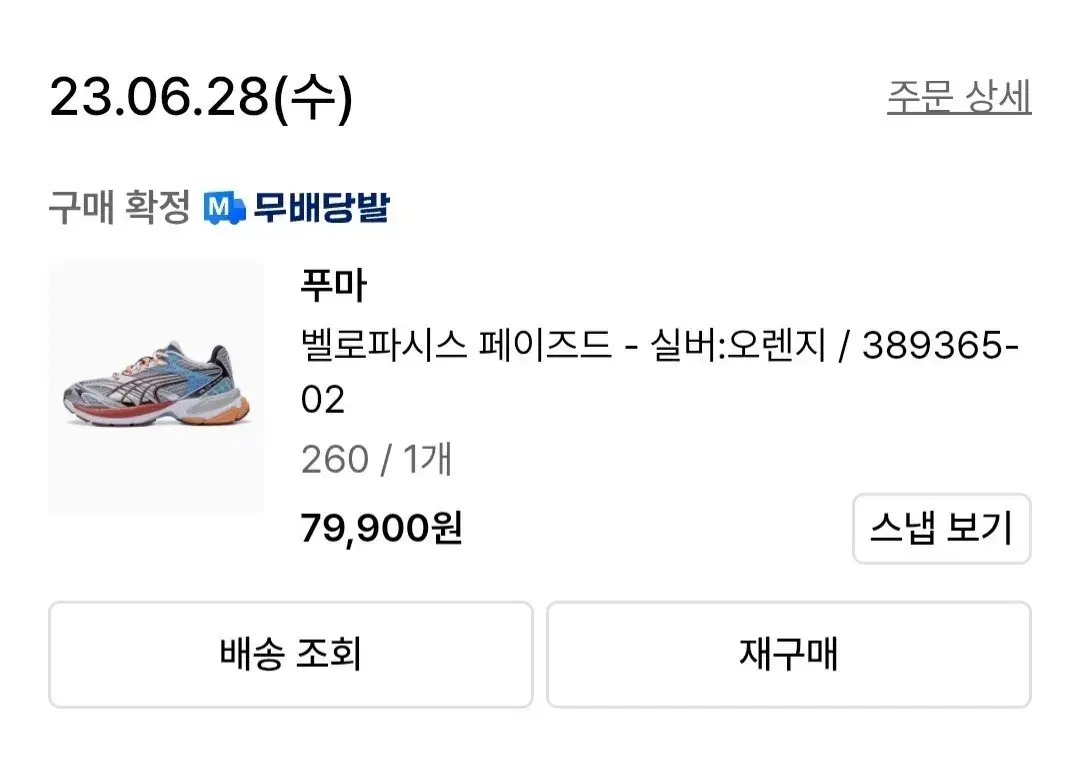Tap the 무배당발 free shipping badge

point(320,208)
